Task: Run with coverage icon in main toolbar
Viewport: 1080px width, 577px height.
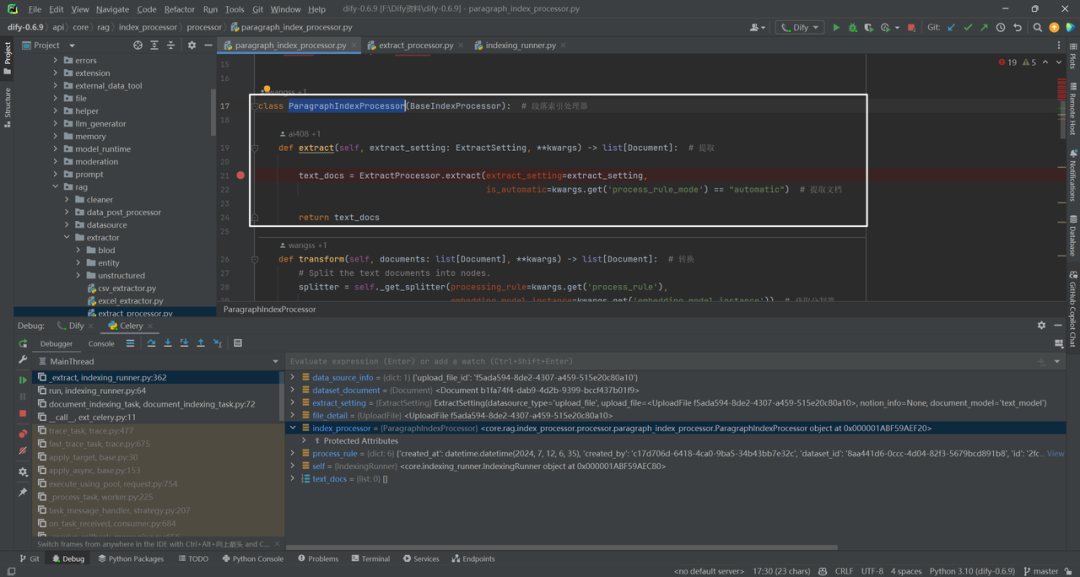Action: [x=869, y=28]
